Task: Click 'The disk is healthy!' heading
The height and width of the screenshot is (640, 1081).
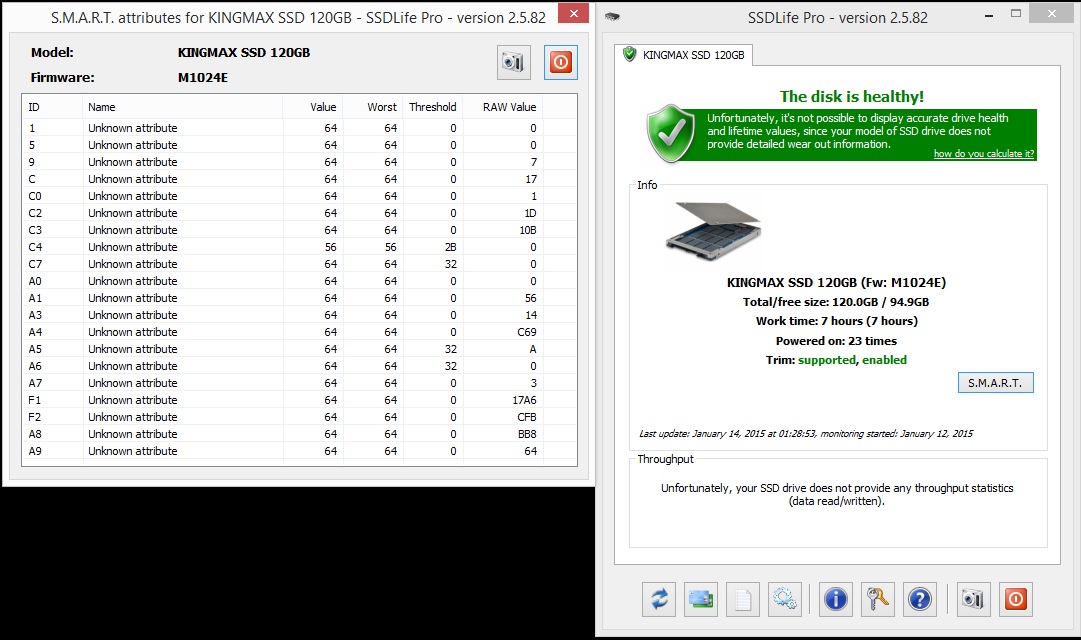Action: point(851,96)
